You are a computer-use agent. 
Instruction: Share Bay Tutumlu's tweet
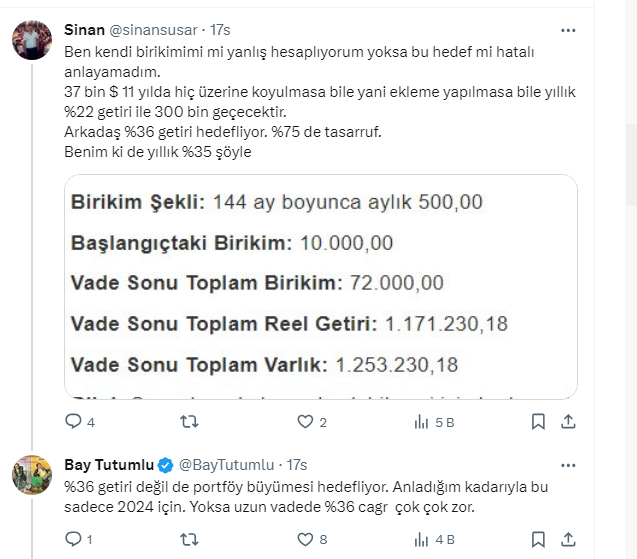(569, 539)
